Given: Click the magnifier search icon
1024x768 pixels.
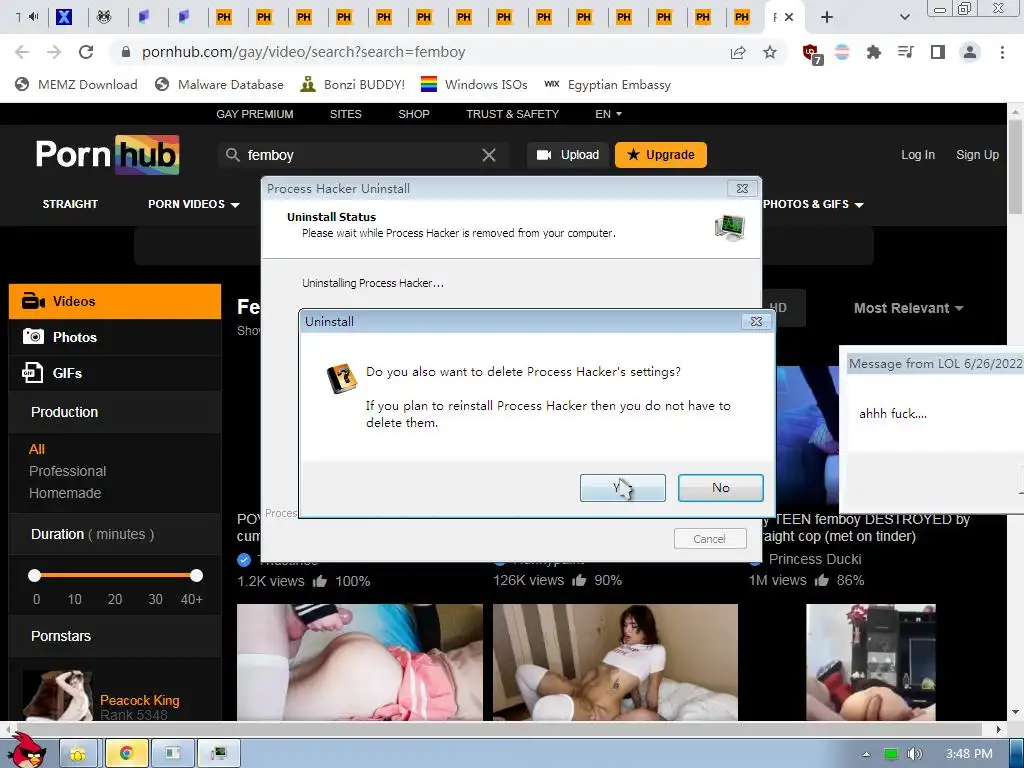Looking at the screenshot, I should 232,155.
